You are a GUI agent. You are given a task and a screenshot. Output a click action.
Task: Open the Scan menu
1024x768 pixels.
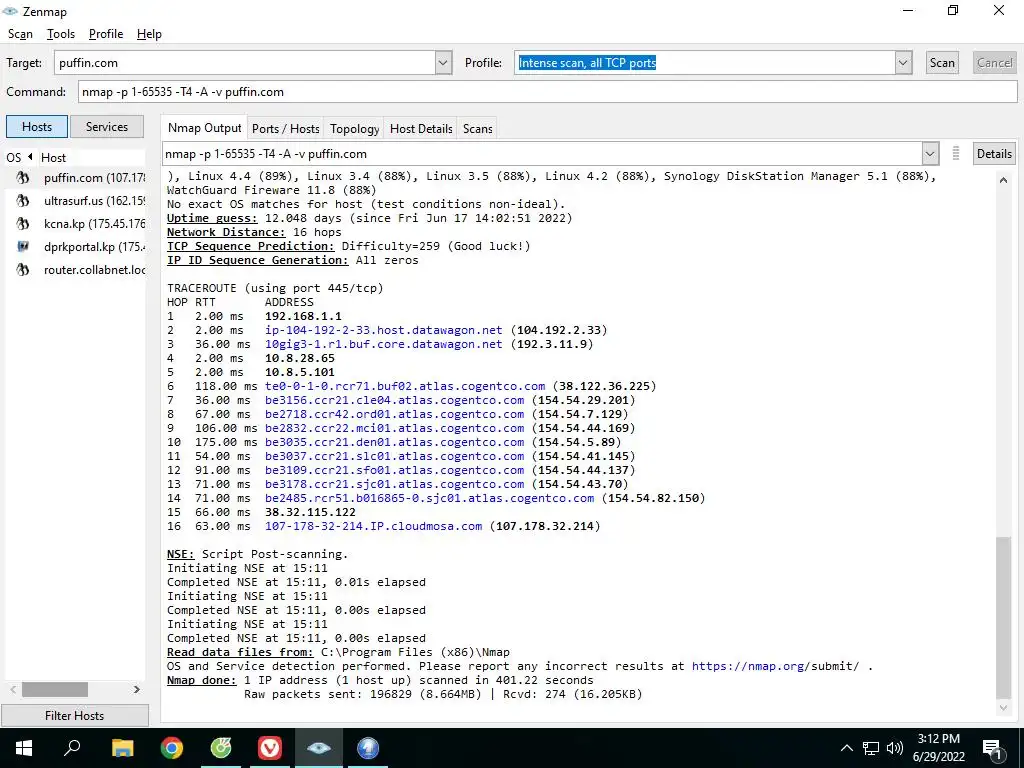[x=20, y=34]
